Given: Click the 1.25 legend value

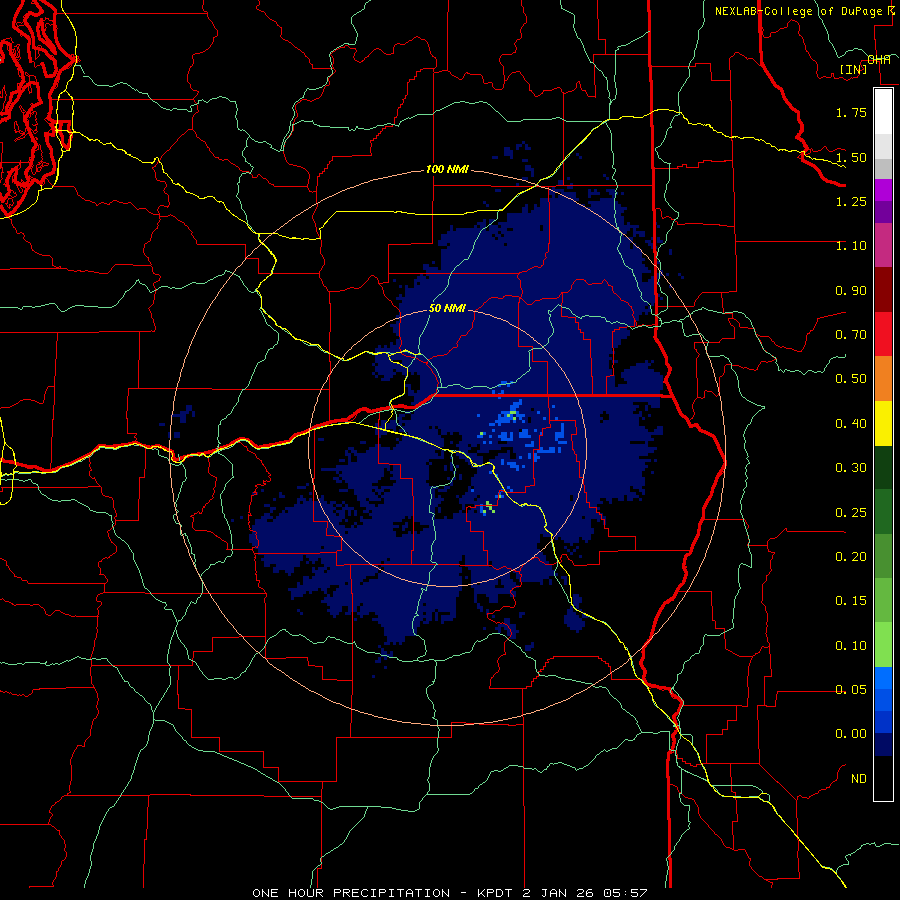Looking at the screenshot, I should (851, 201).
